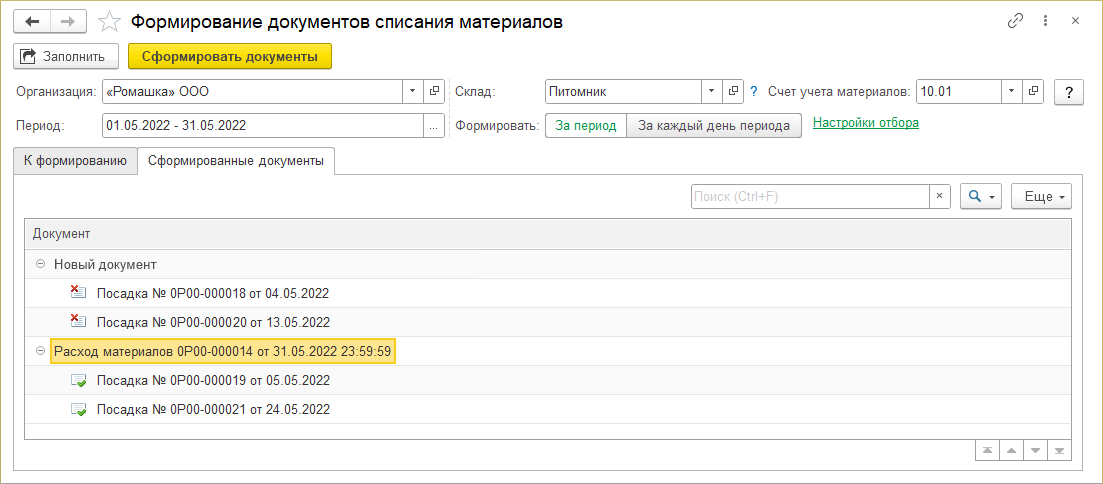The width and height of the screenshot is (1103, 484).
Task: Open the "Еще" actions menu
Action: click(x=1041, y=197)
